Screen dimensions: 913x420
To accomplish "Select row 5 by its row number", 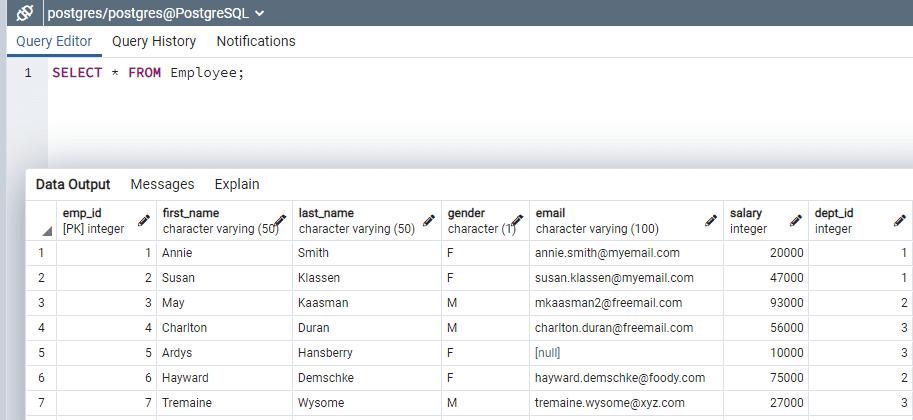I will click(x=41, y=353).
